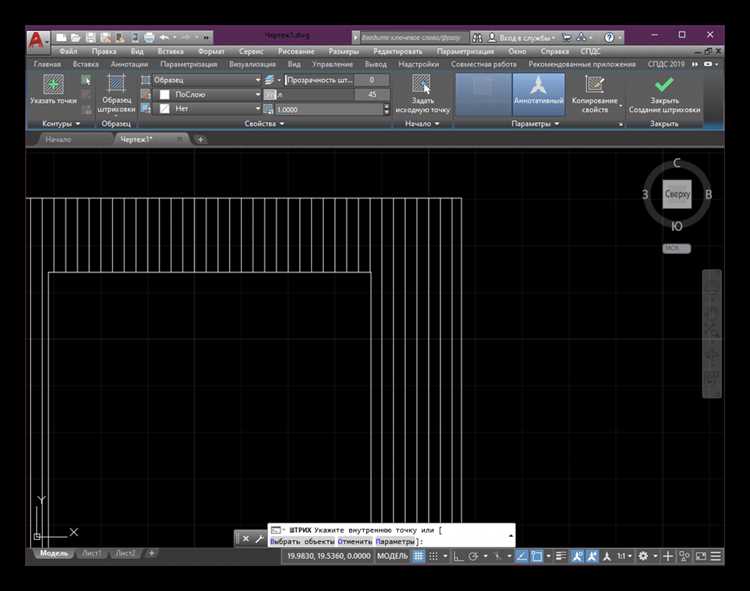
Task: Switch to the 'Лист1' layout tab
Action: (91, 553)
